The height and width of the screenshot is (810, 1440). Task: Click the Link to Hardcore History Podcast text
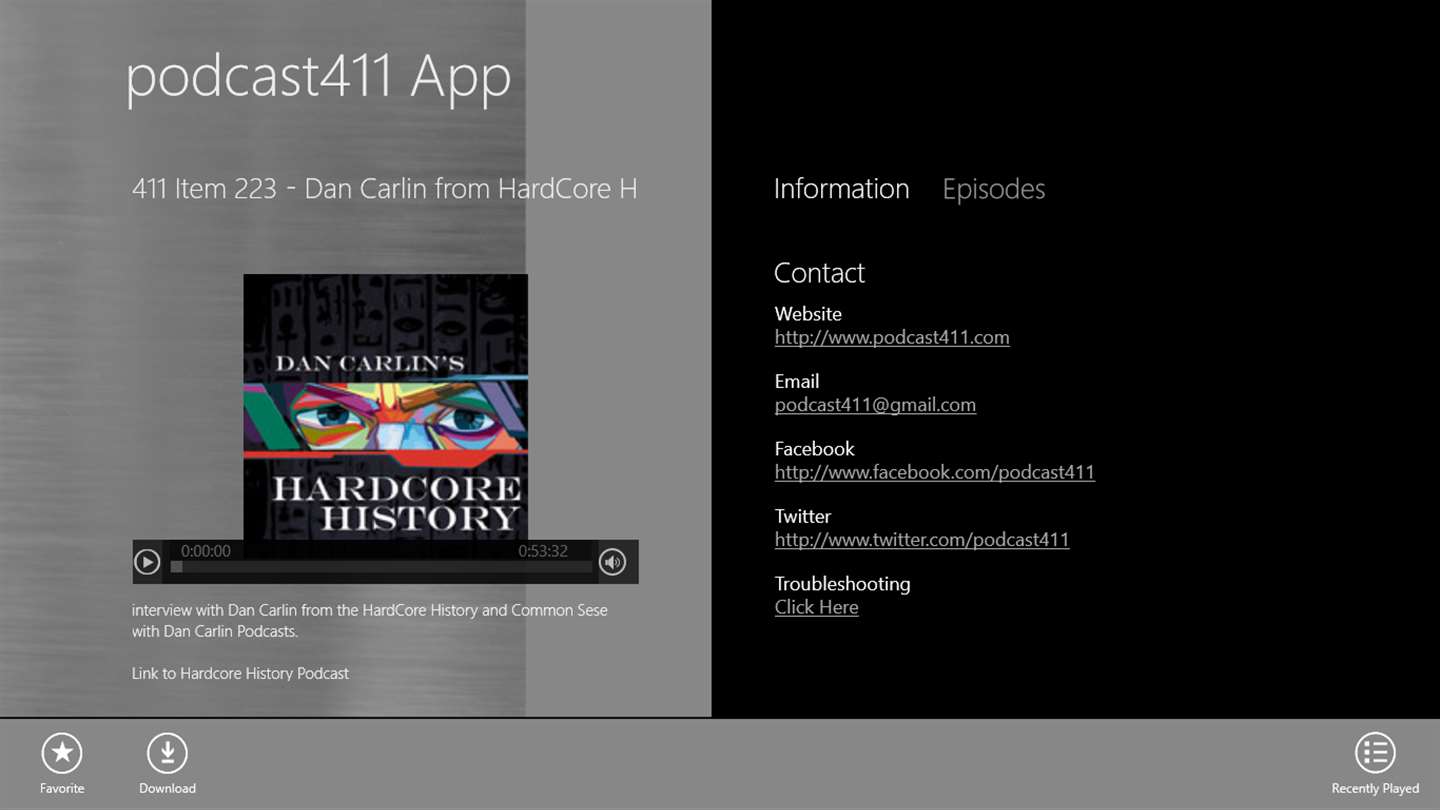pos(240,673)
